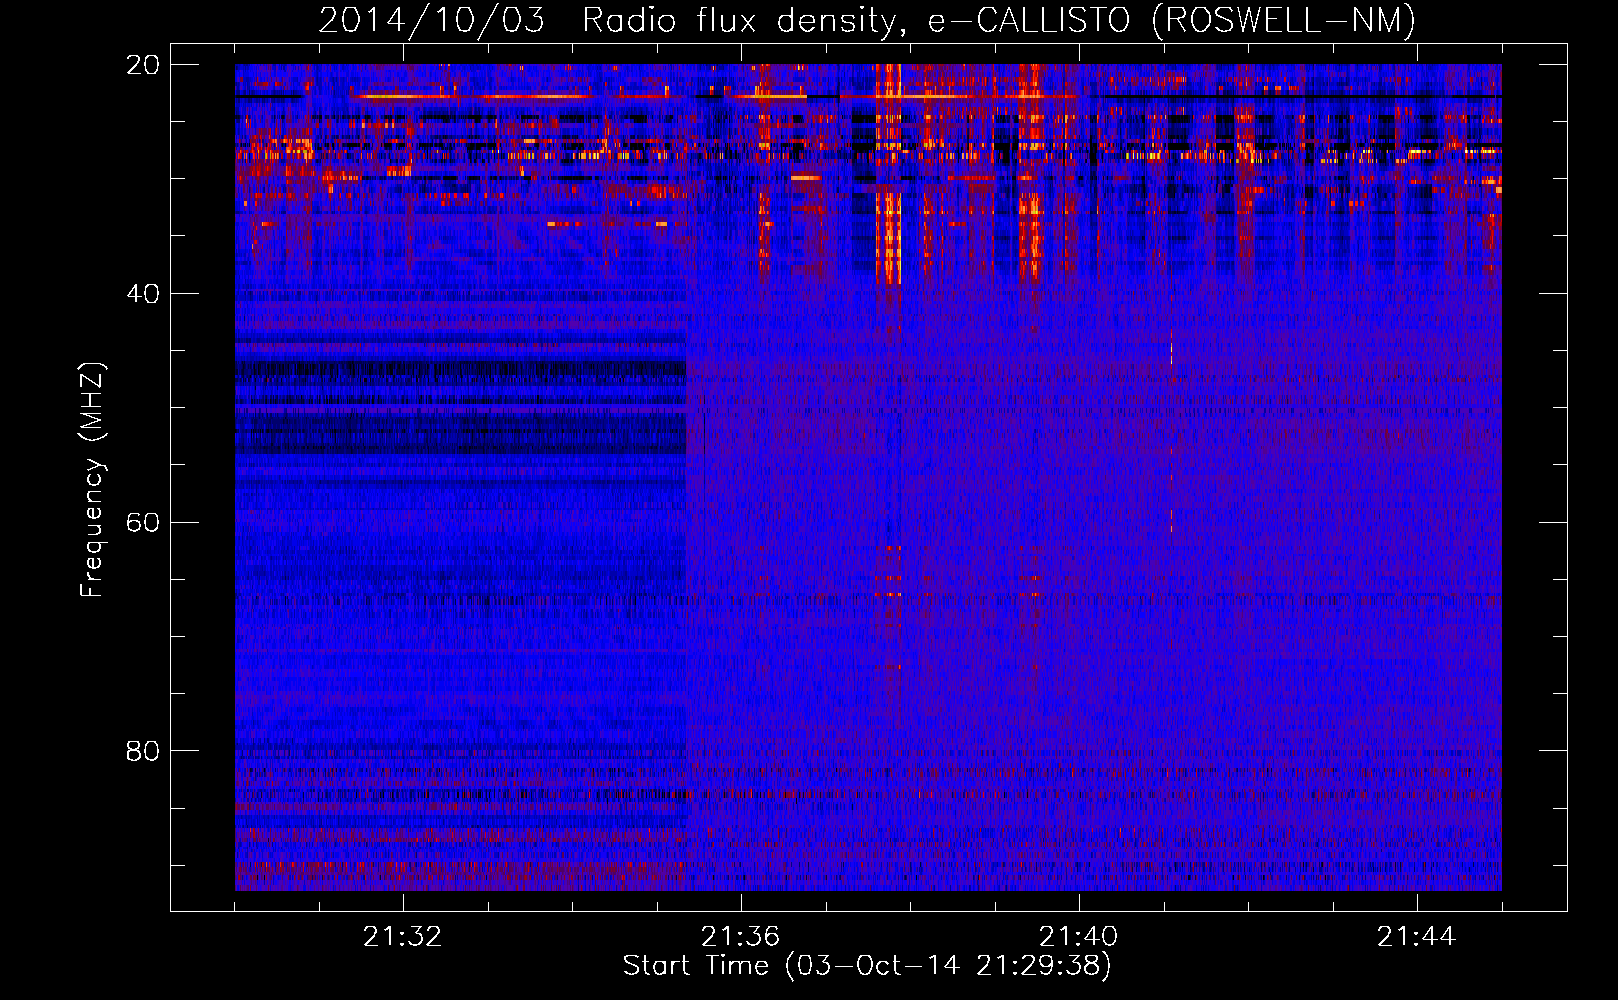Click the 21:40 time tick label

point(1078,937)
